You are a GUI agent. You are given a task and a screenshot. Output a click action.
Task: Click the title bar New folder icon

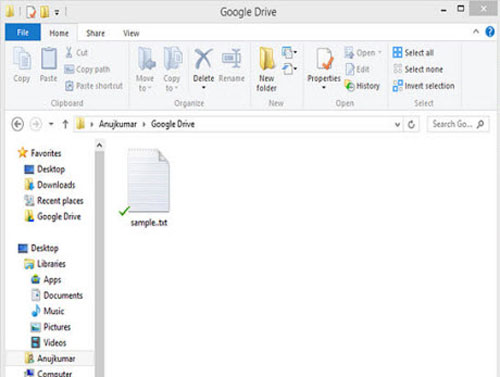tap(45, 12)
